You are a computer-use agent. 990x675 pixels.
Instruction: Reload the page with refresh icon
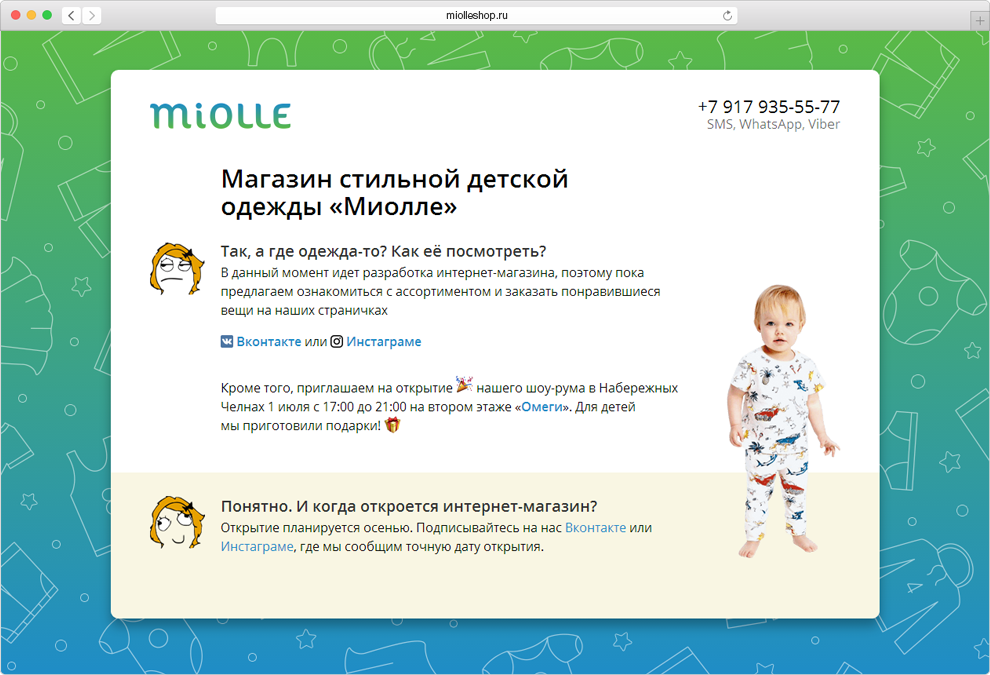coord(727,16)
